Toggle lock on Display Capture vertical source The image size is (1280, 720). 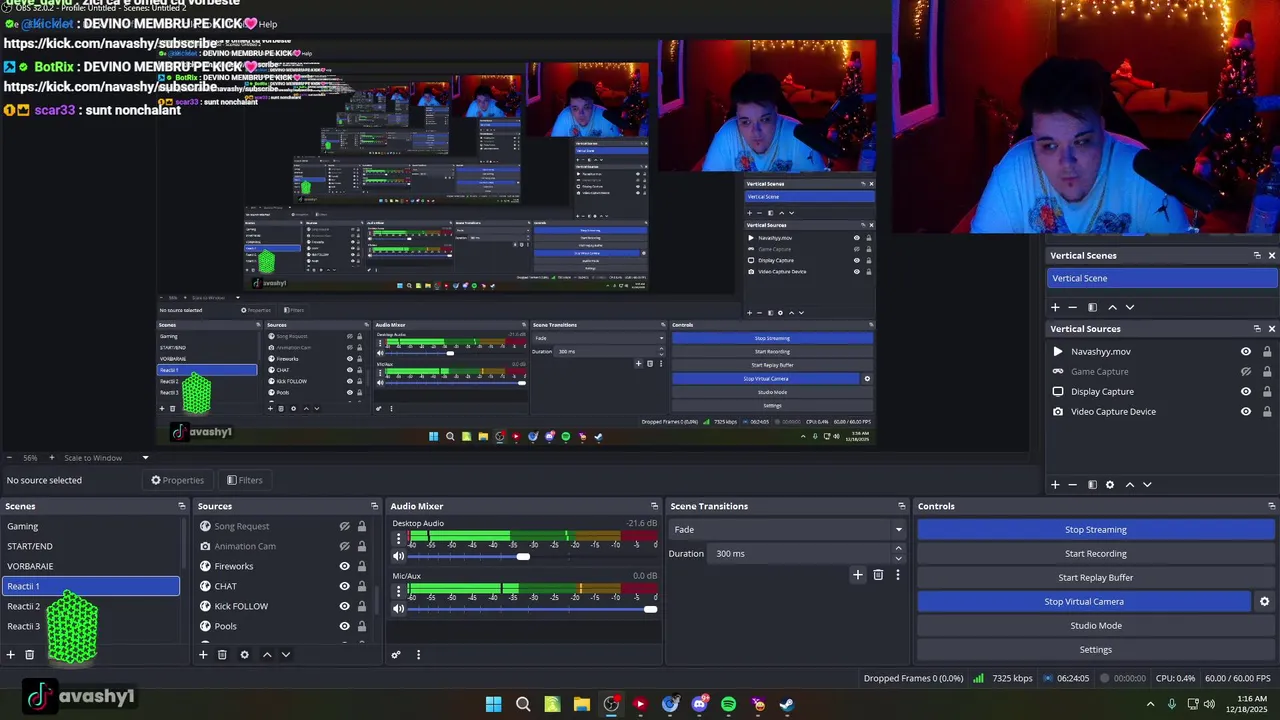pyautogui.click(x=1267, y=392)
